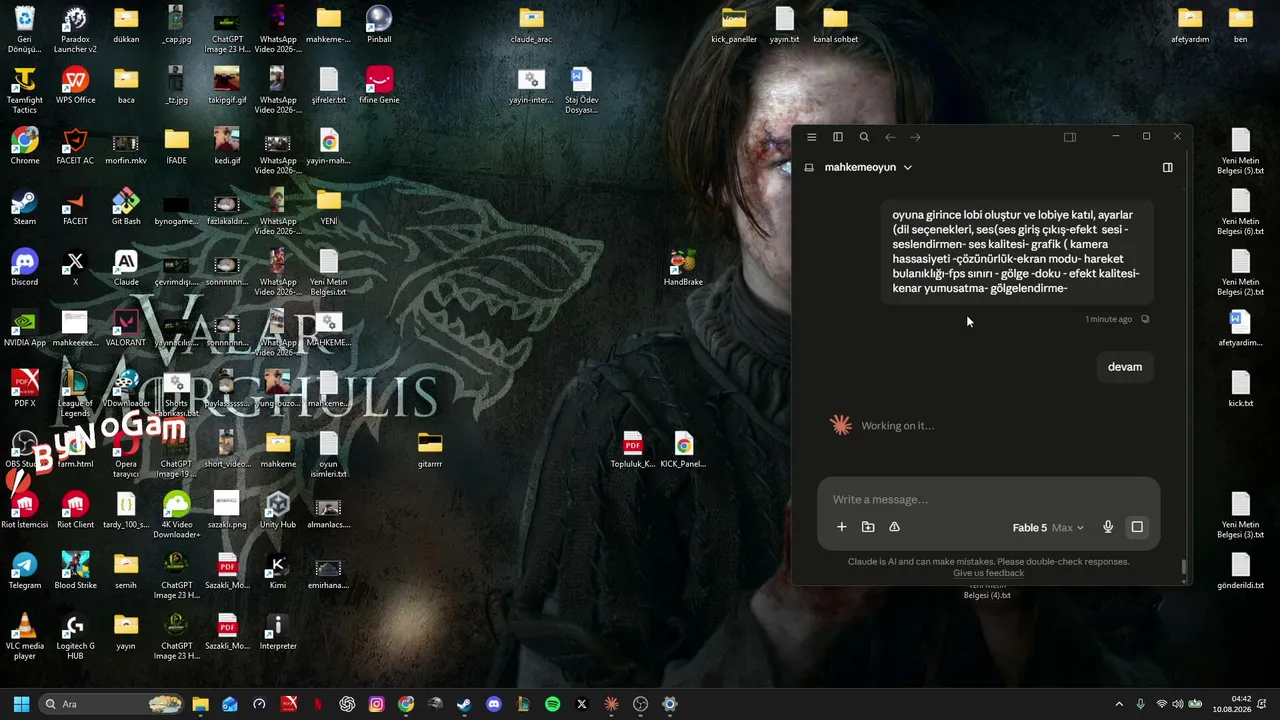The height and width of the screenshot is (720, 1280).
Task: Select the fifine Genie desktop icon
Action: (379, 85)
